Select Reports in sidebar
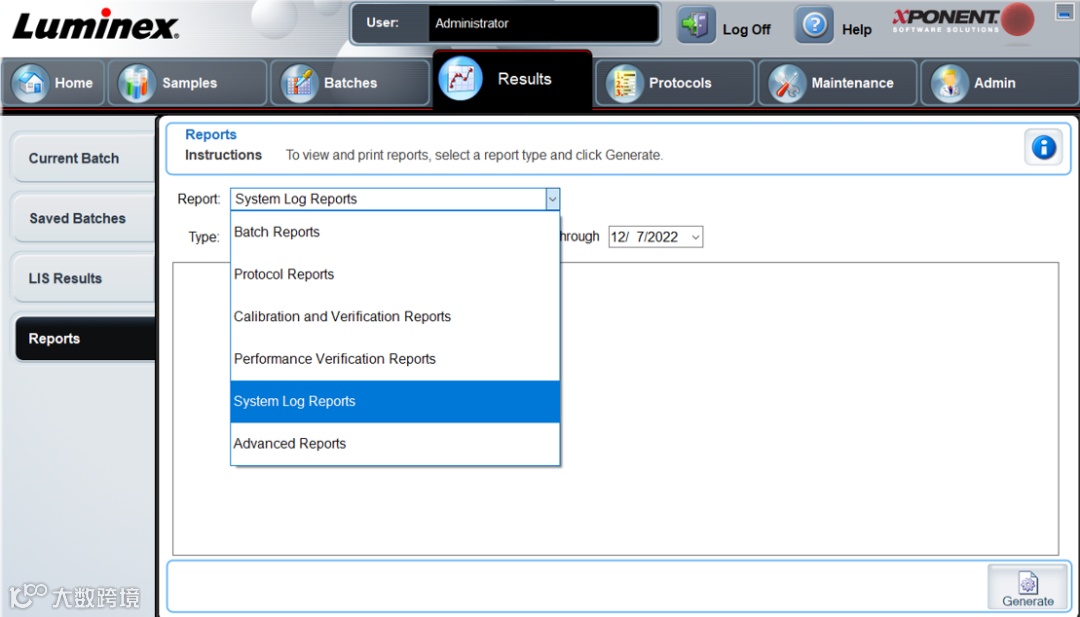1080x617 pixels. pos(85,339)
